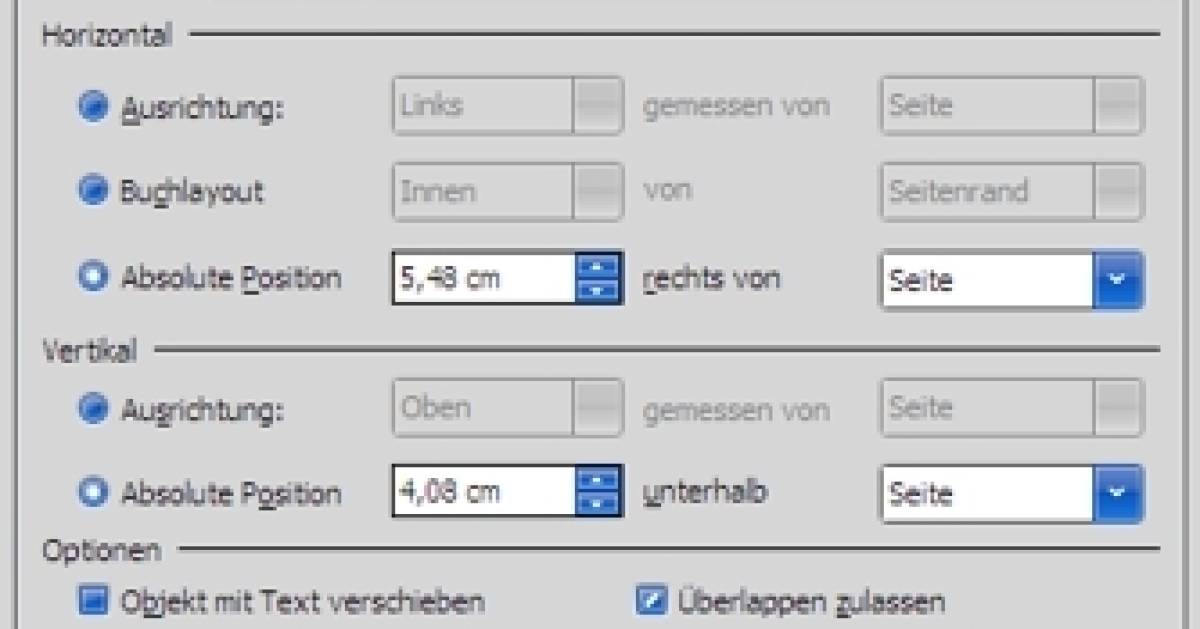
Task: Open vertical gemessen von Seite dropdown
Action: (x=1119, y=407)
